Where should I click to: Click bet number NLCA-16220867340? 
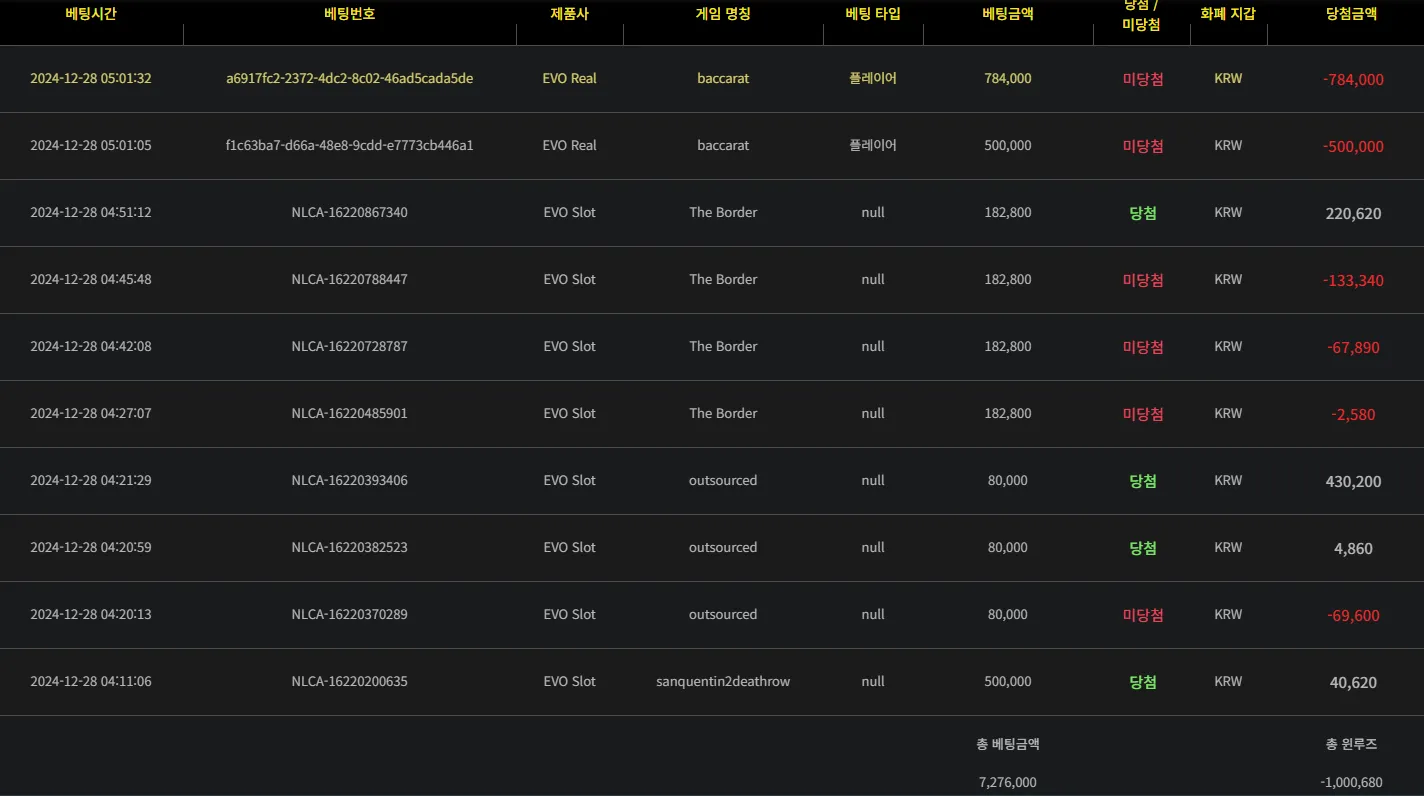click(x=350, y=212)
